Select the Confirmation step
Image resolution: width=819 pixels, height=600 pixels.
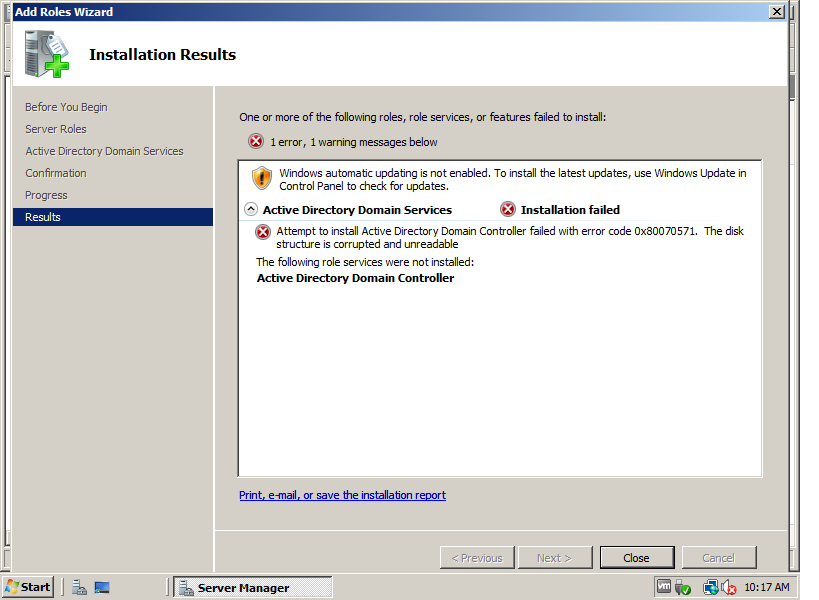(x=56, y=173)
